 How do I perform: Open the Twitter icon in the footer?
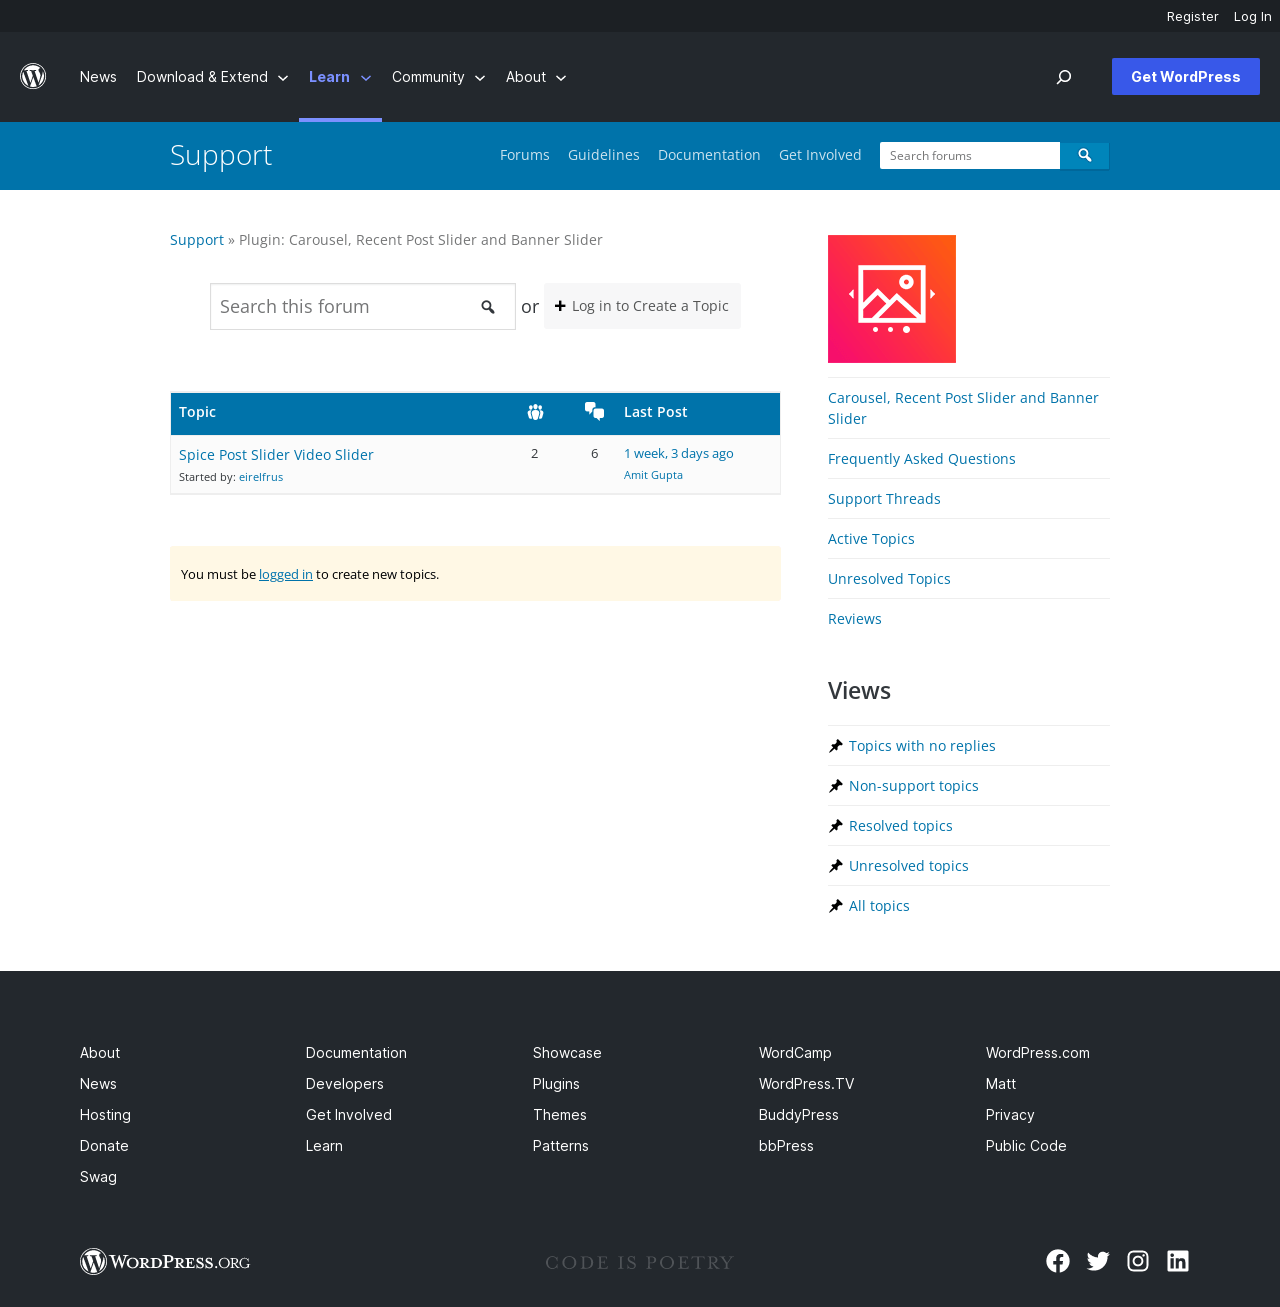point(1098,1261)
